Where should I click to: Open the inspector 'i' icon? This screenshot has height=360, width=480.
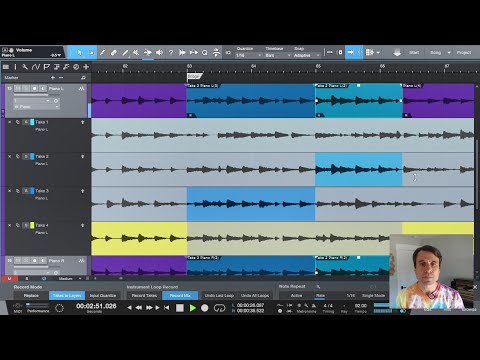click(15, 67)
